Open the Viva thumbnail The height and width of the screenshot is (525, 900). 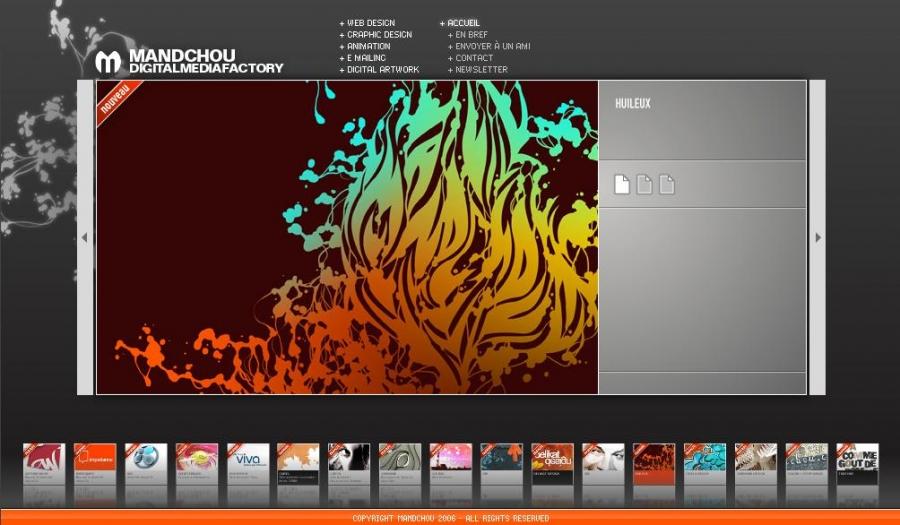pyautogui.click(x=248, y=464)
